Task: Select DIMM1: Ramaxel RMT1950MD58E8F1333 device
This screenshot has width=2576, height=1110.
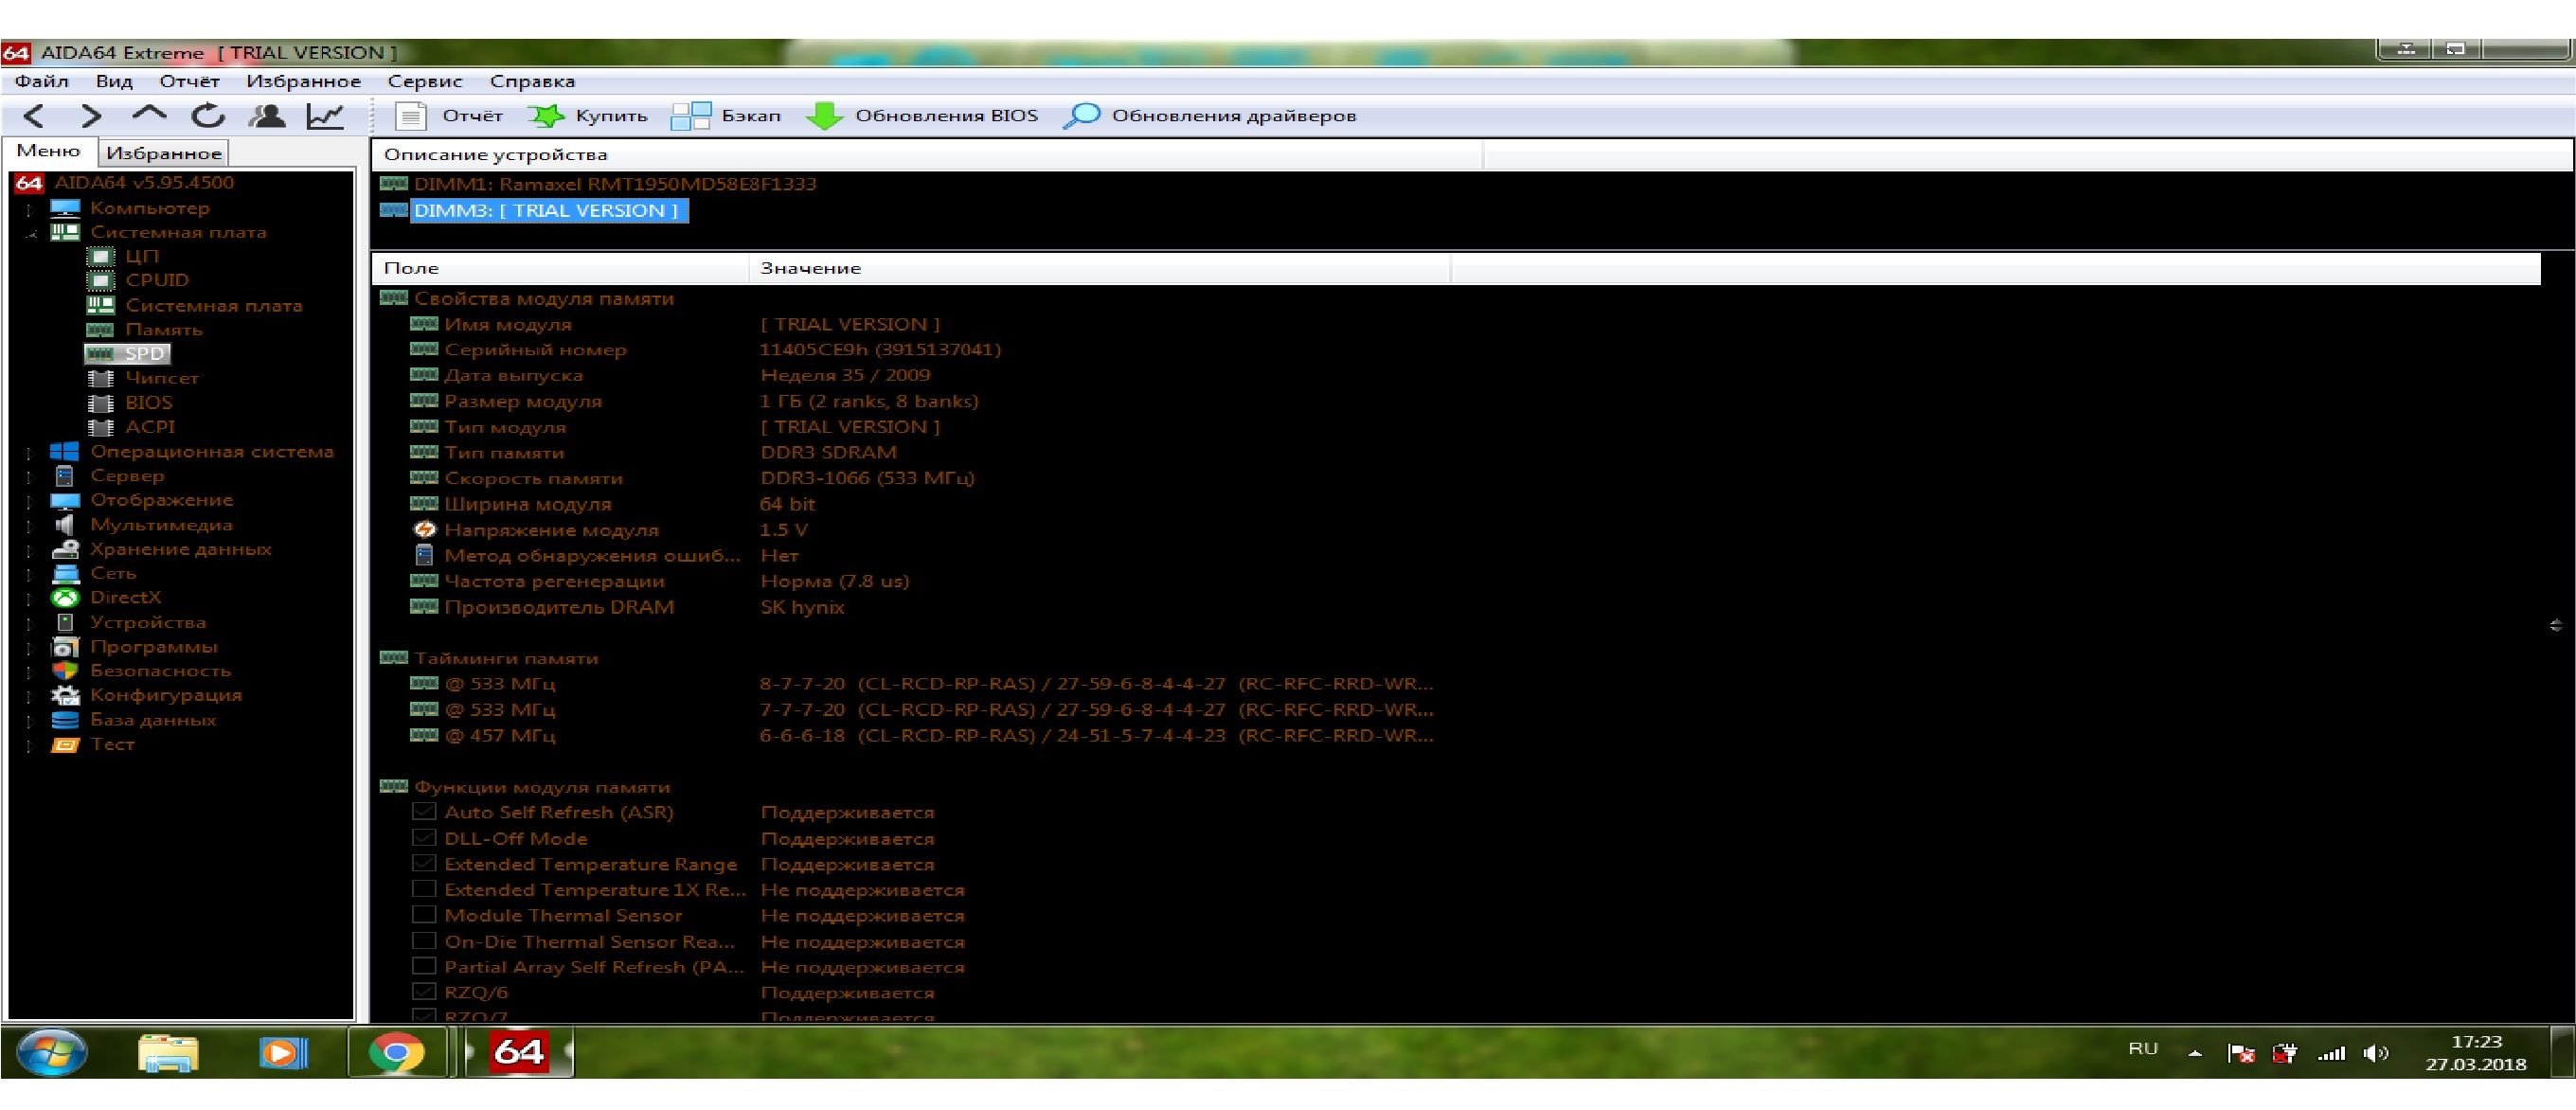Action: tap(615, 184)
